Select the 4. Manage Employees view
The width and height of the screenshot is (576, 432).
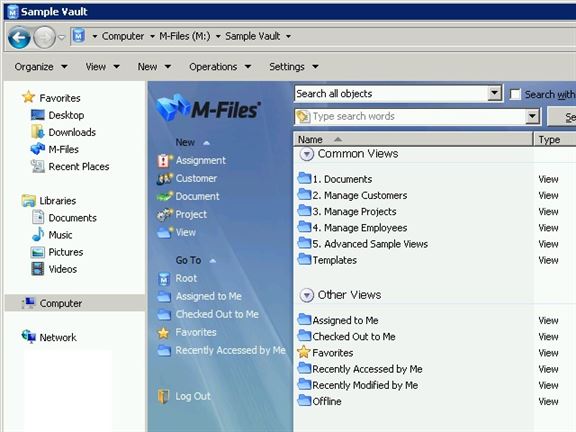[x=352, y=227]
